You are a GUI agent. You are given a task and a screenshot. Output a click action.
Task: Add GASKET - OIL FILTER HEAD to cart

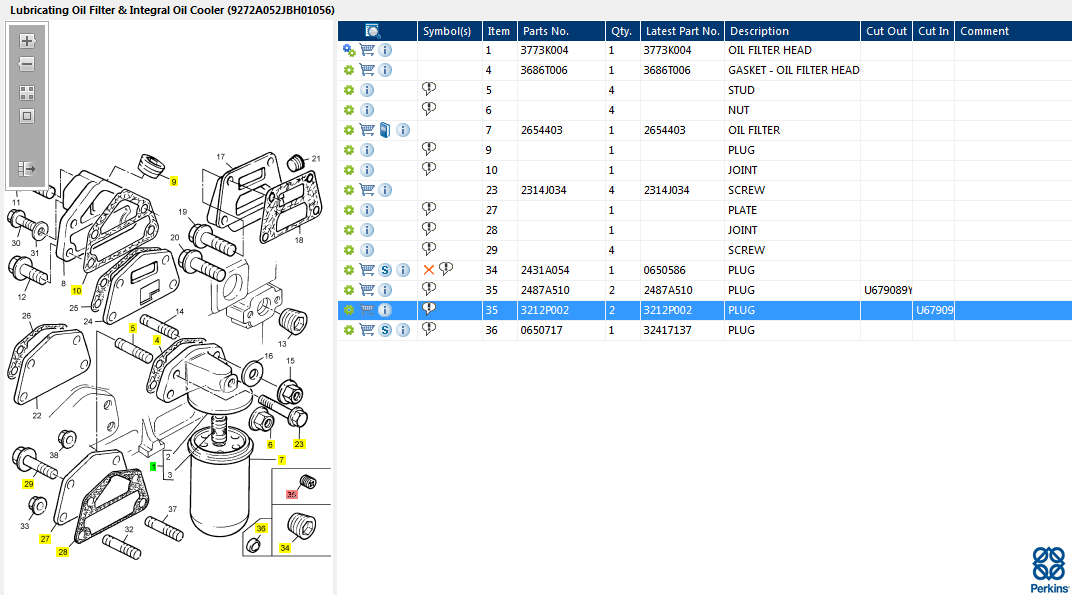367,70
